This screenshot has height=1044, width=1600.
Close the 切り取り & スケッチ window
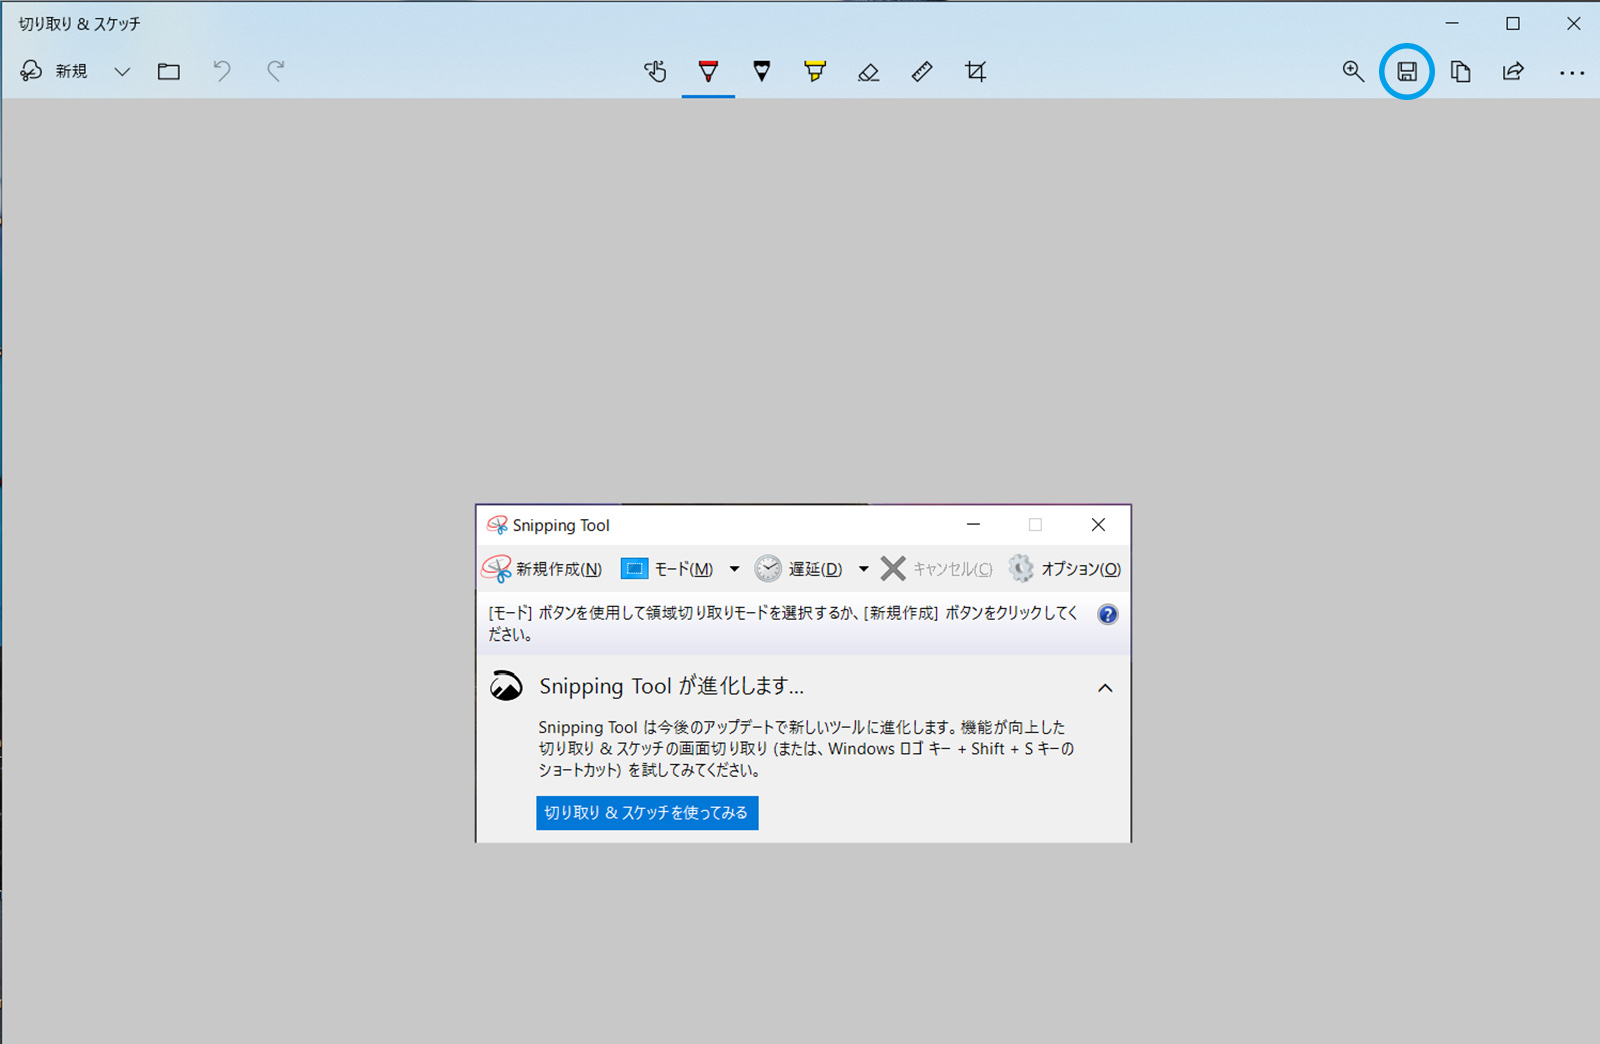point(1574,23)
